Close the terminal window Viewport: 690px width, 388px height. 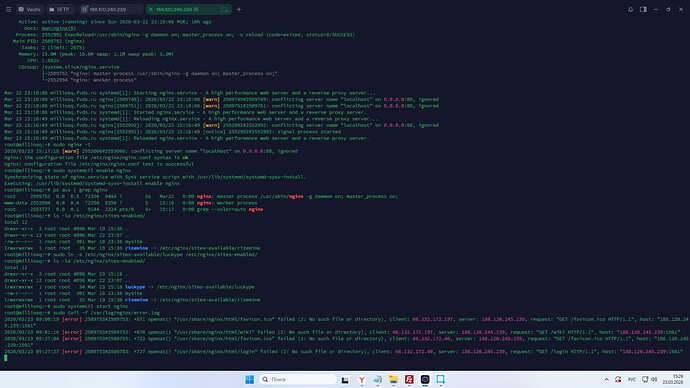[681, 9]
